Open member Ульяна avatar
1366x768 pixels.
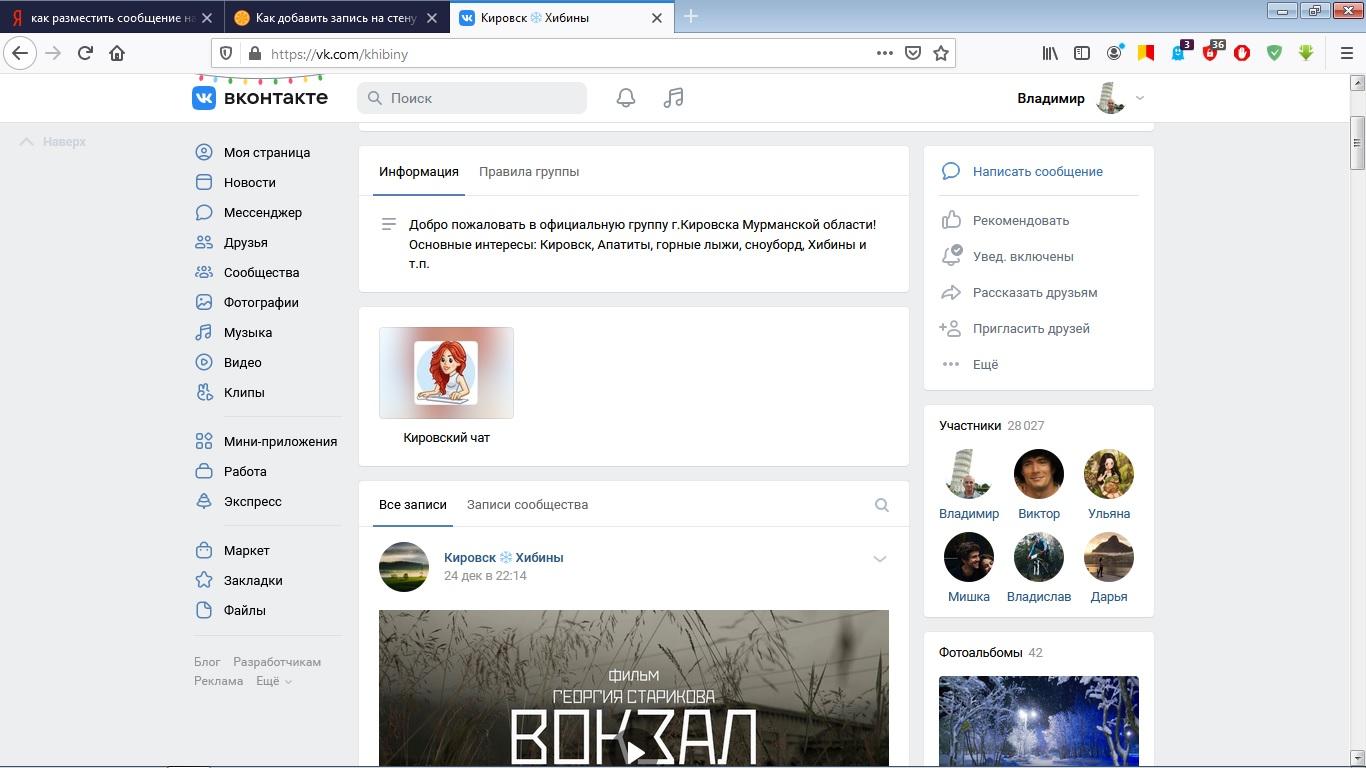pyautogui.click(x=1109, y=474)
